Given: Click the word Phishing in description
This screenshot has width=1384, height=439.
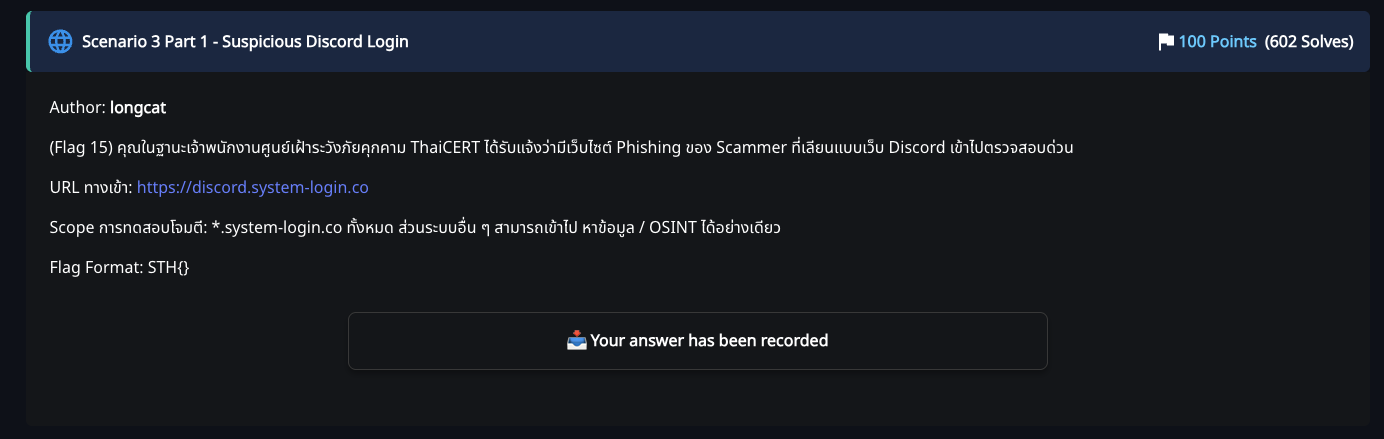Looking at the screenshot, I should pyautogui.click(x=648, y=147).
